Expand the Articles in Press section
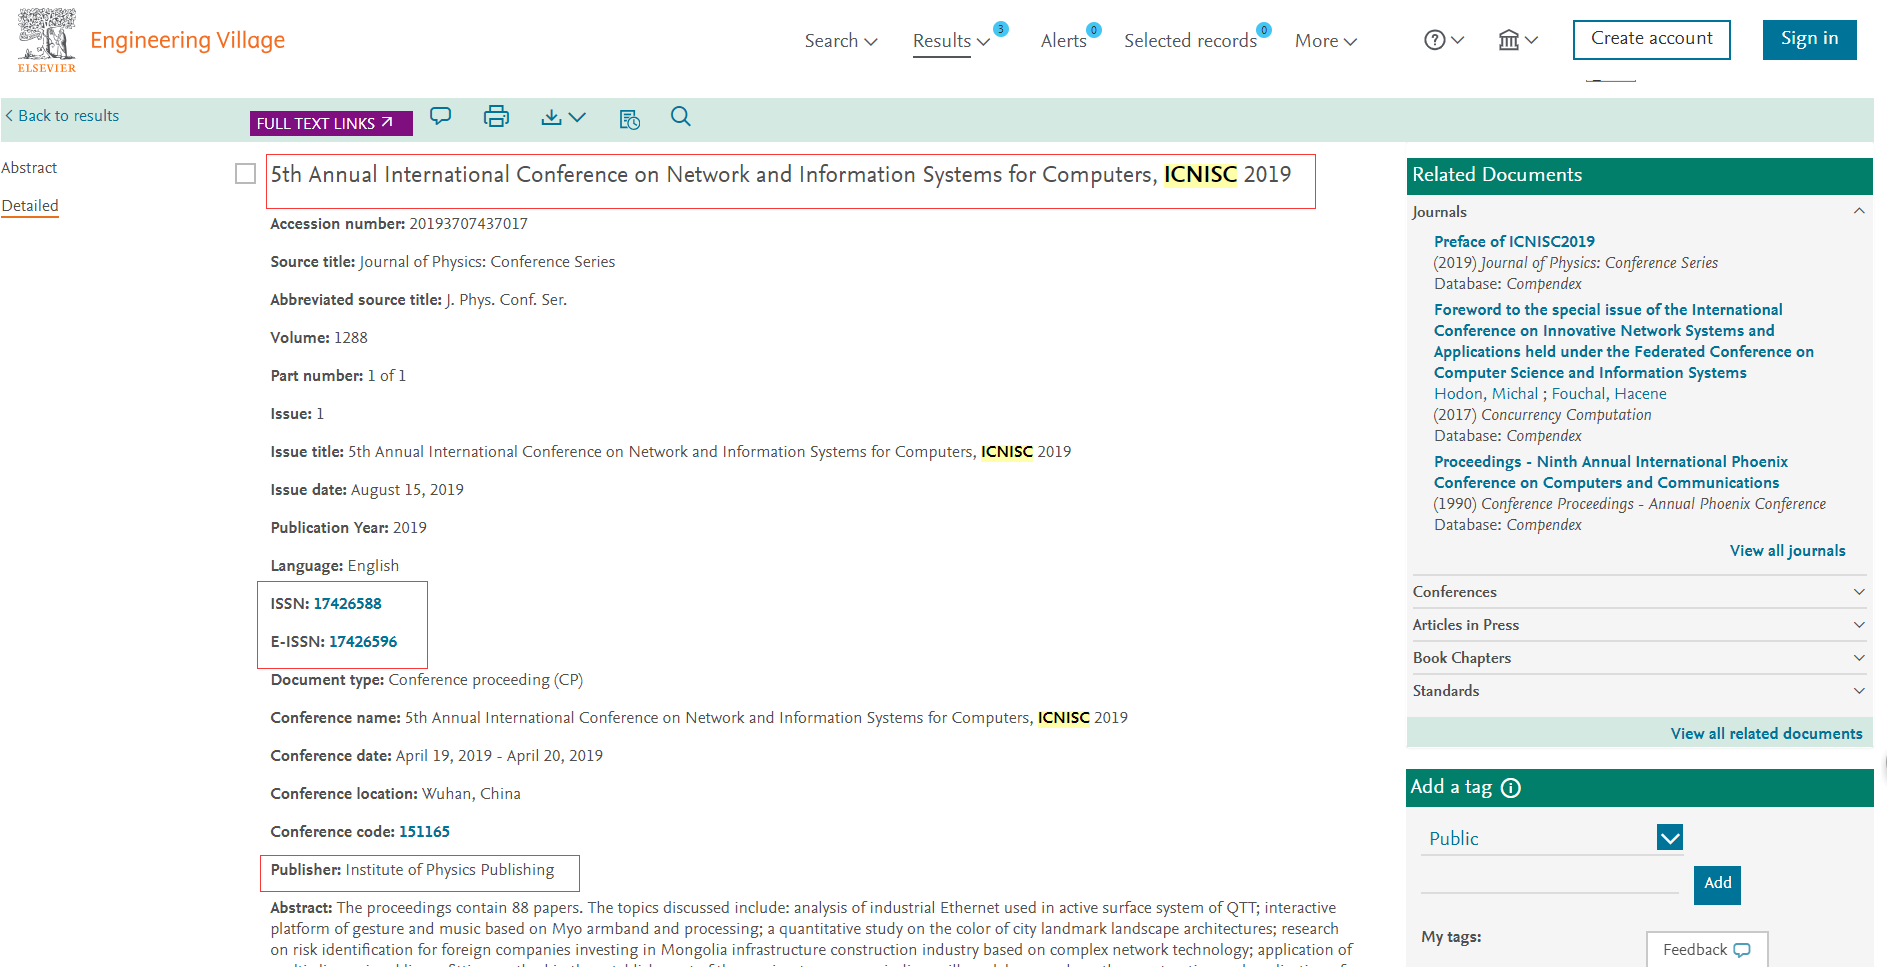Image resolution: width=1887 pixels, height=967 pixels. tap(1859, 625)
